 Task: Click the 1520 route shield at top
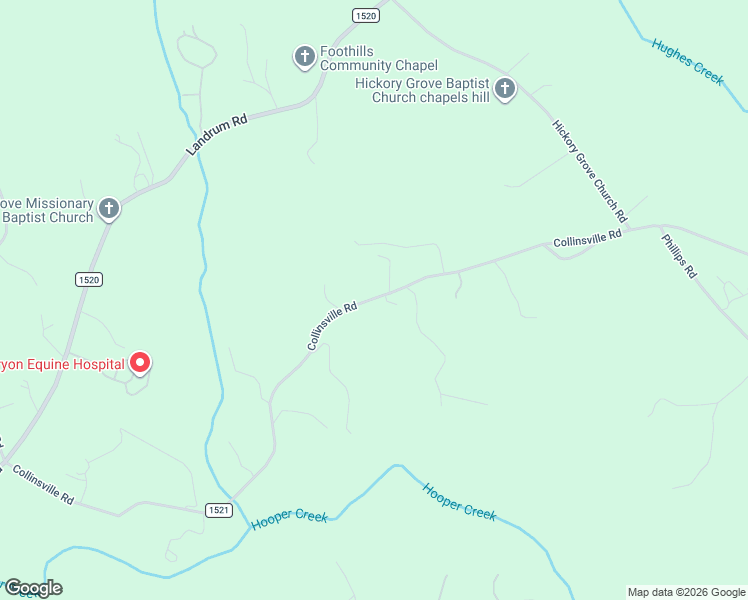366,16
